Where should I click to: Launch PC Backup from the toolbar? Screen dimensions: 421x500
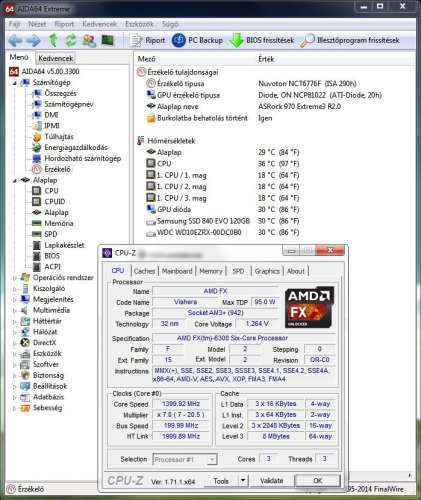click(197, 40)
